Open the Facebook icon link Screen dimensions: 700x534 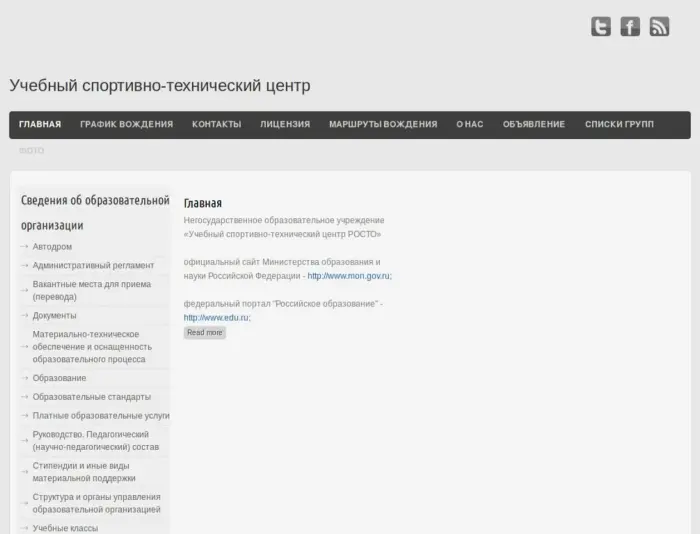(x=630, y=27)
